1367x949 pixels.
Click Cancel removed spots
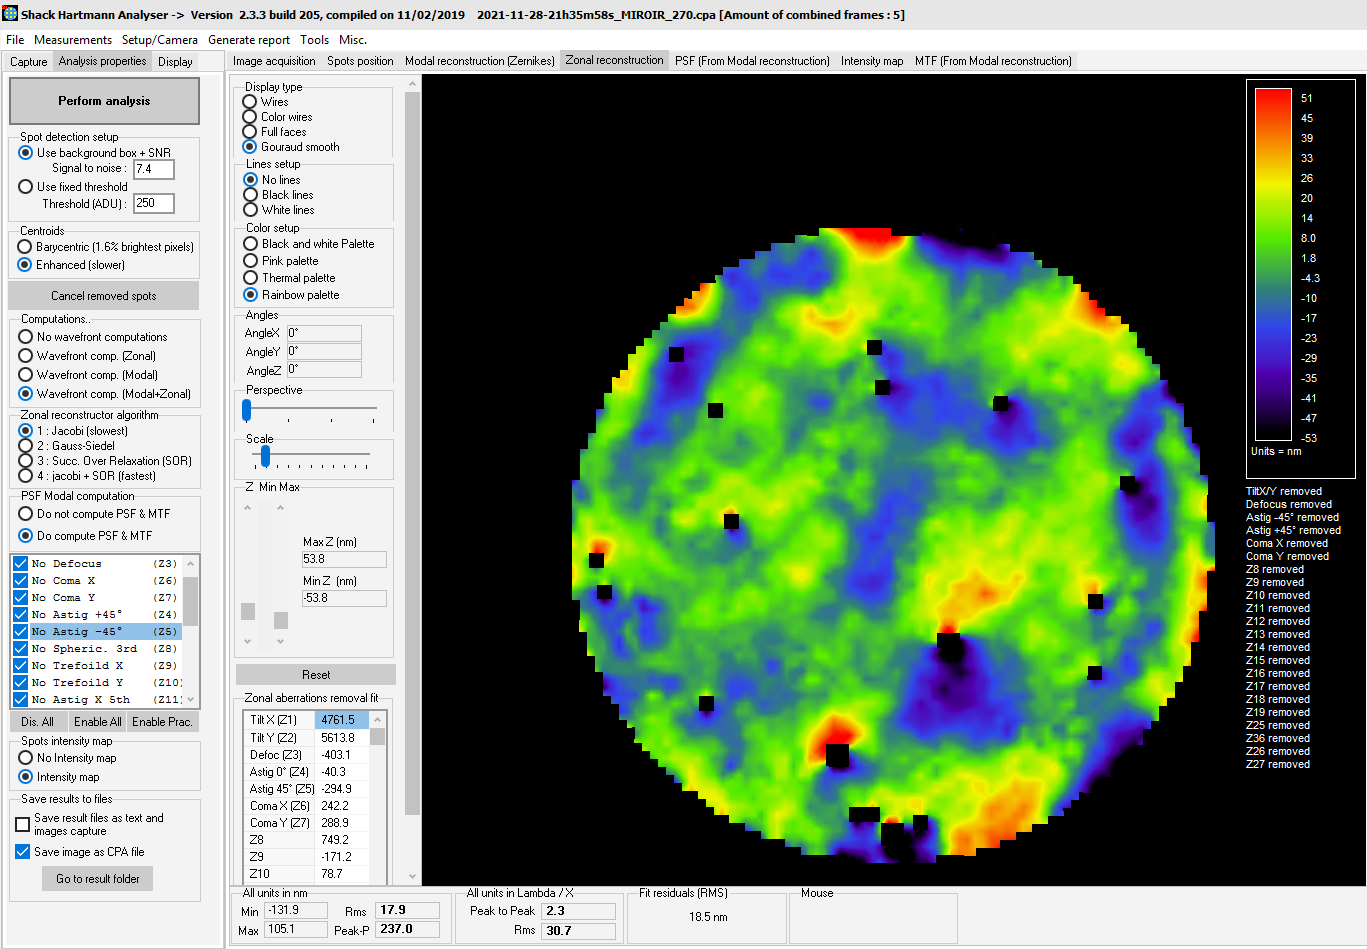104,296
